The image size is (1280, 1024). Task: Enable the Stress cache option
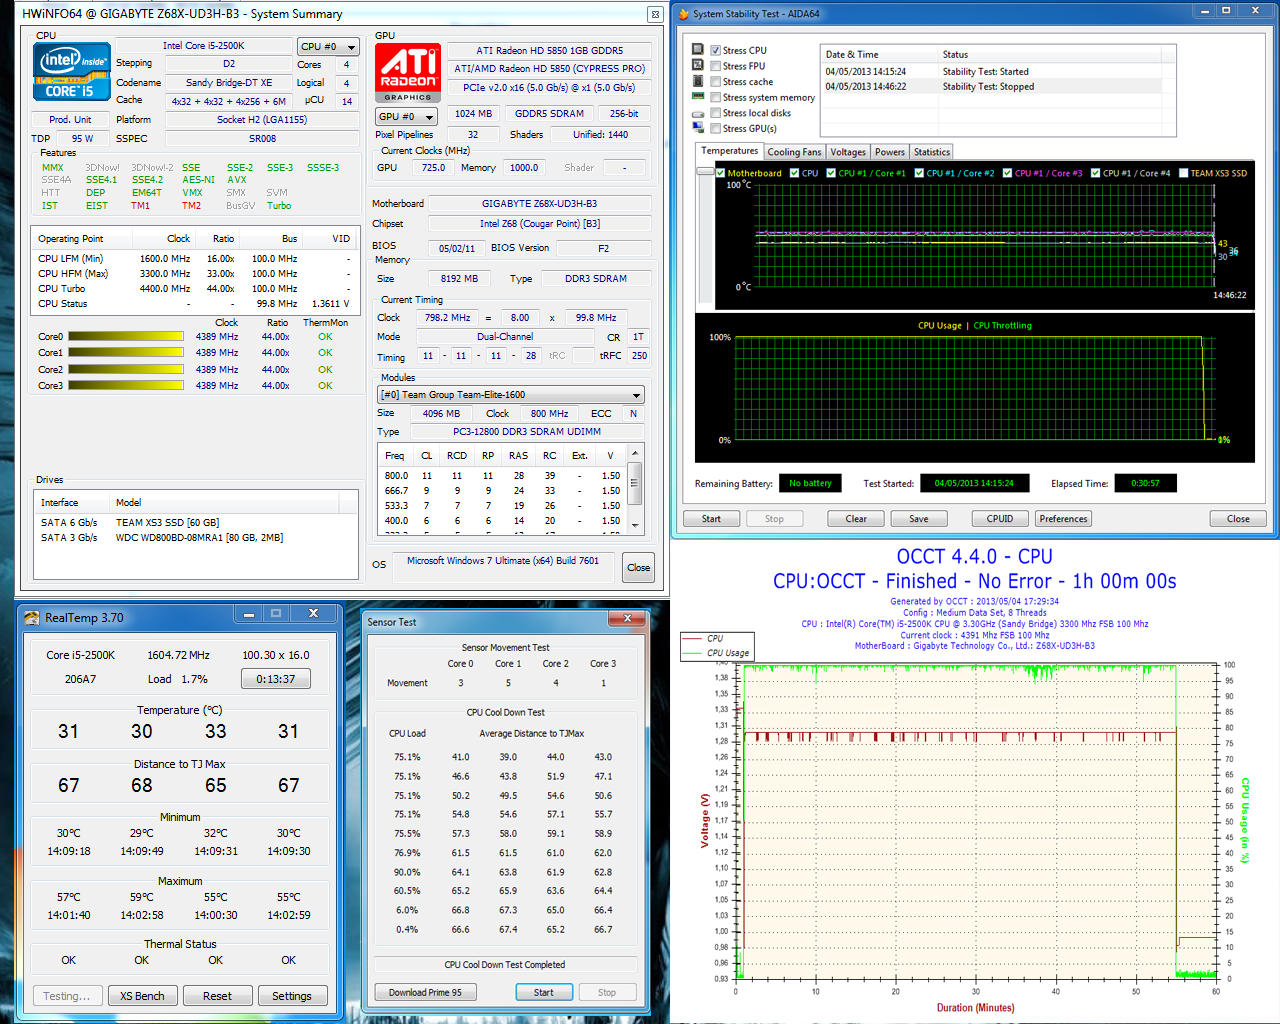715,82
